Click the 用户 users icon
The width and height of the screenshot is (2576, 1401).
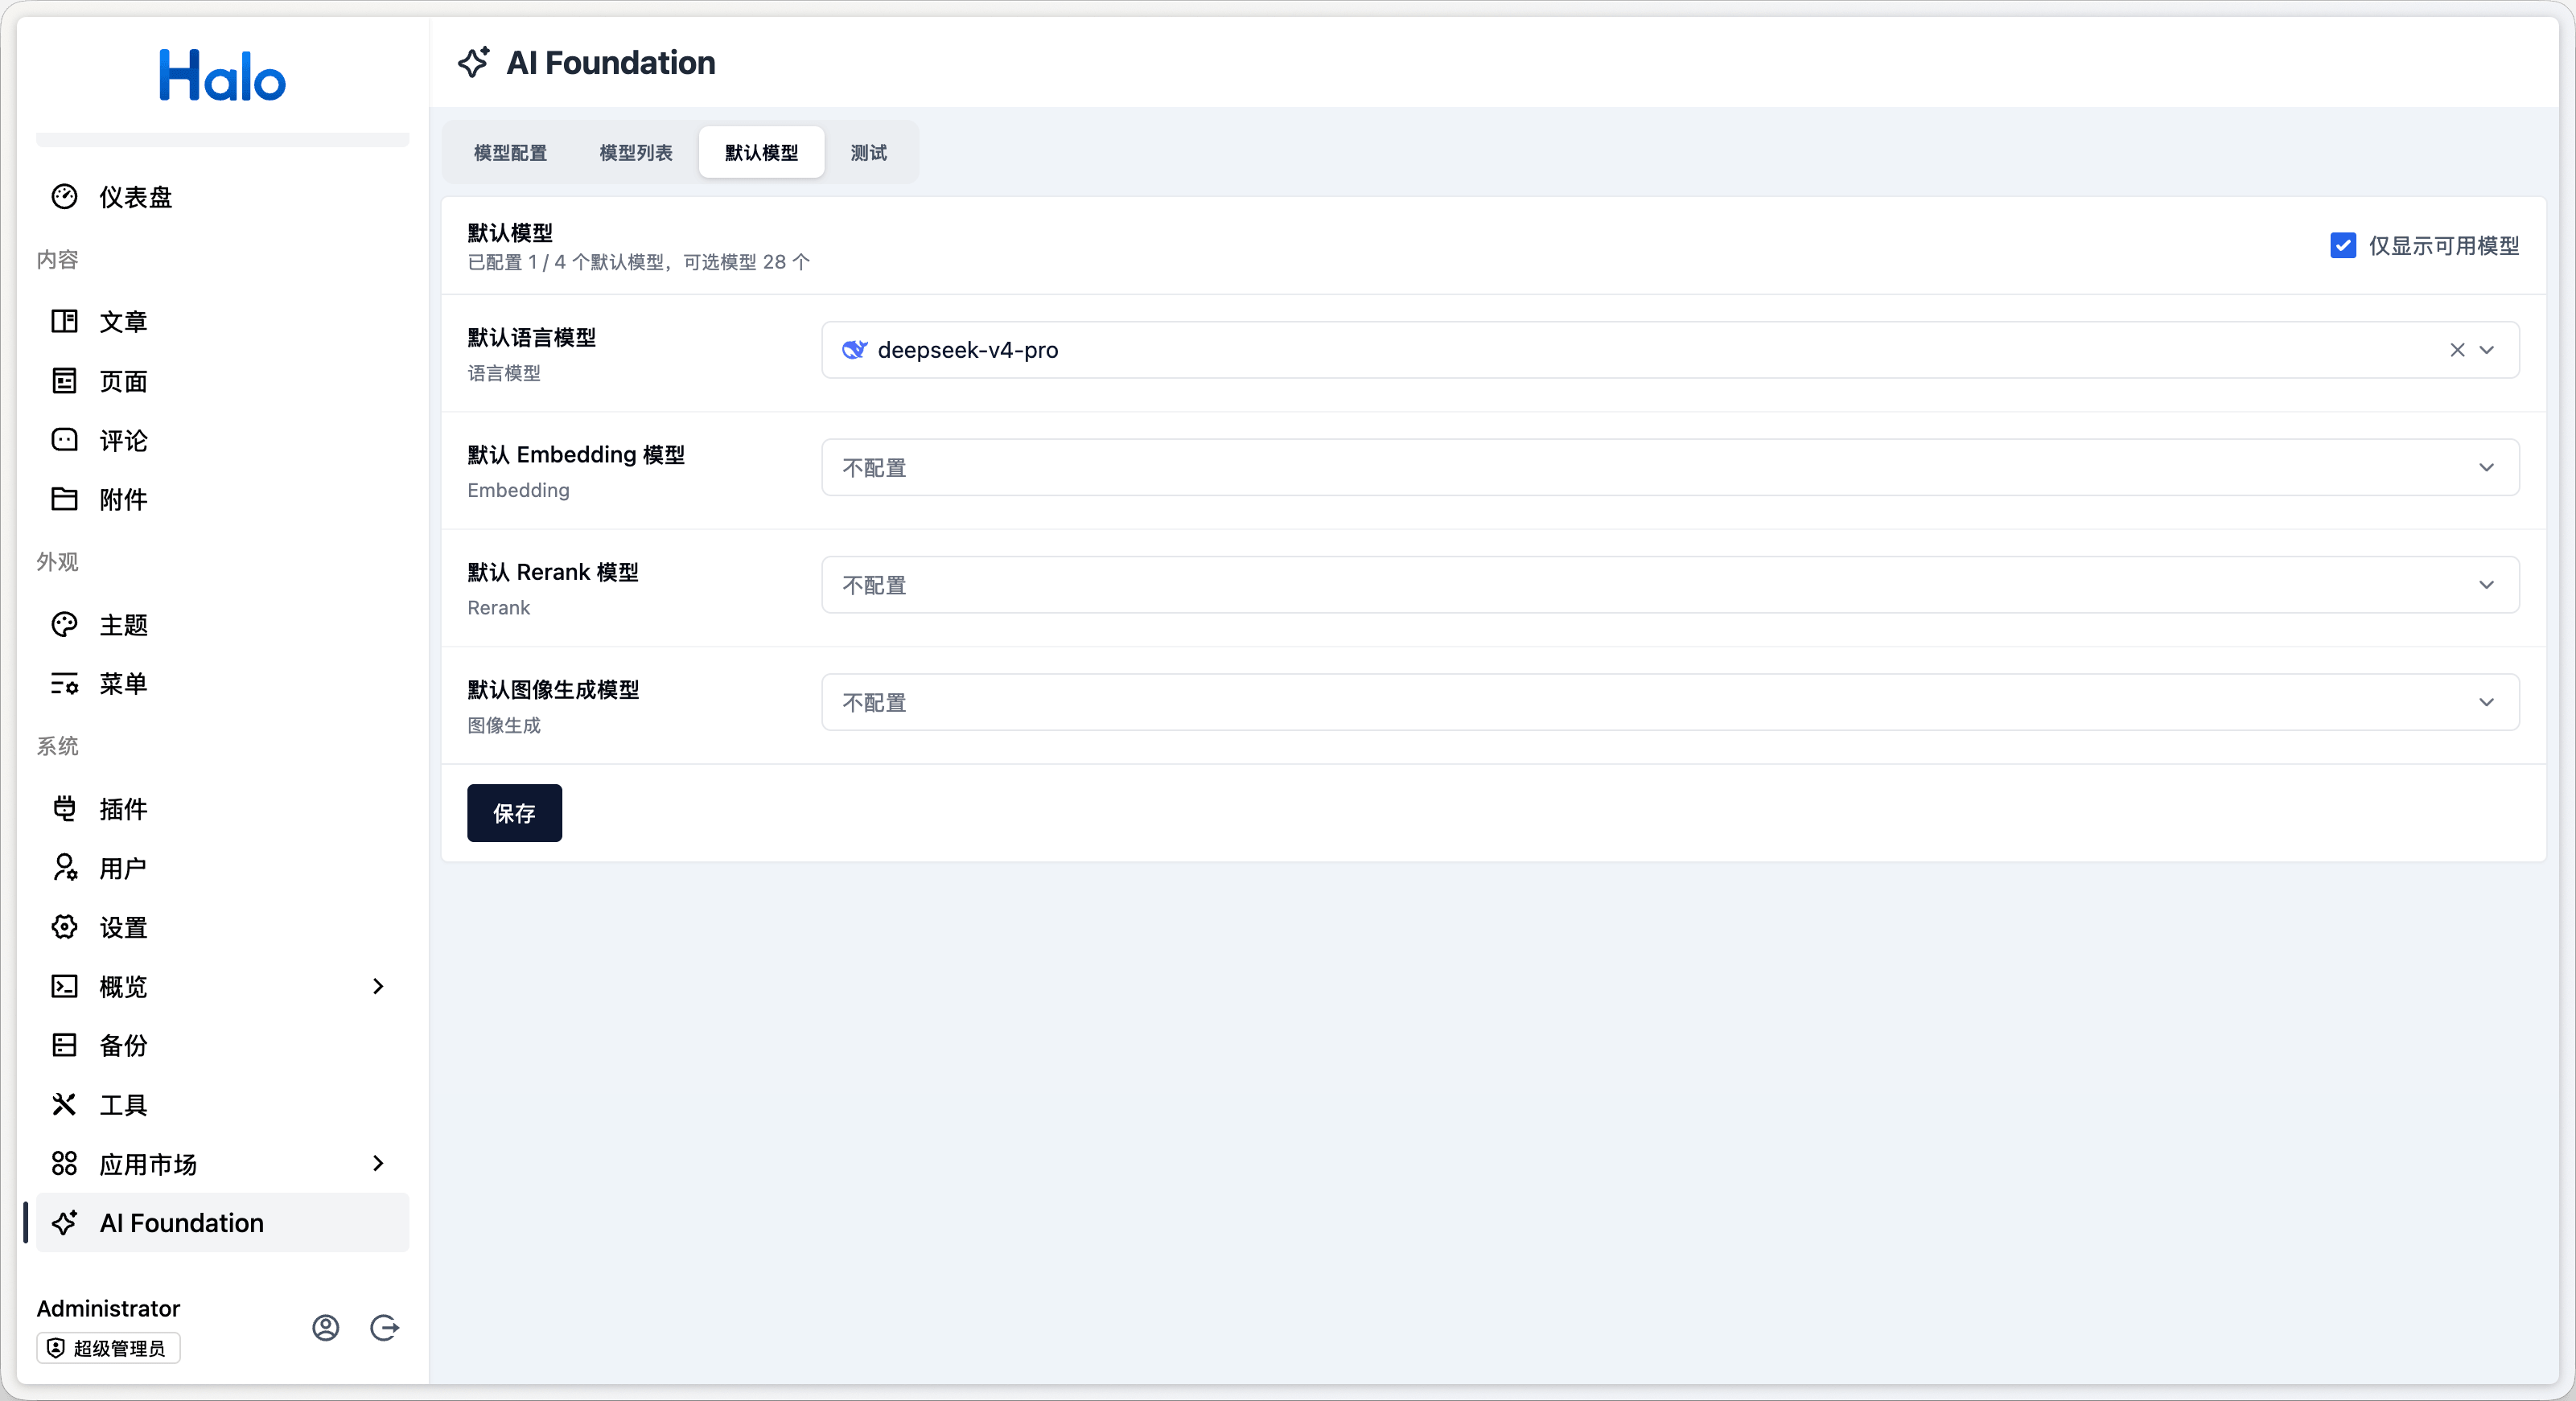pyautogui.click(x=64, y=868)
